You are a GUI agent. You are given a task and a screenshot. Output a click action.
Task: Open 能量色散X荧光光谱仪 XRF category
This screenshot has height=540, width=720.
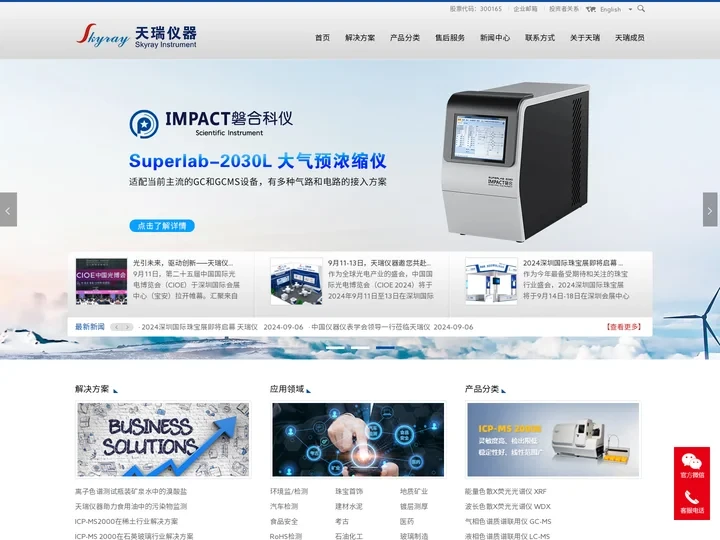[506, 491]
